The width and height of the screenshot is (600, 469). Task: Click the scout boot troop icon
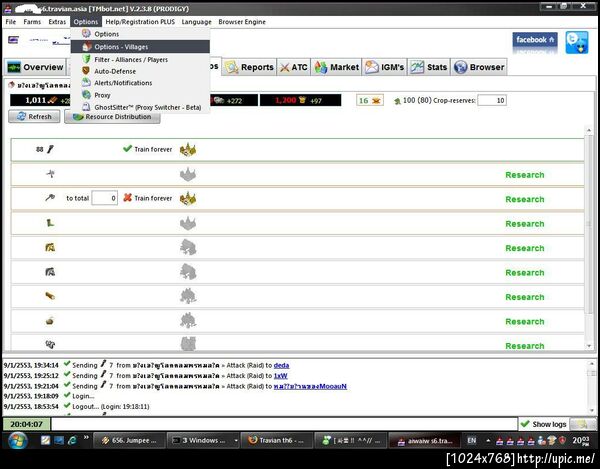50,223
